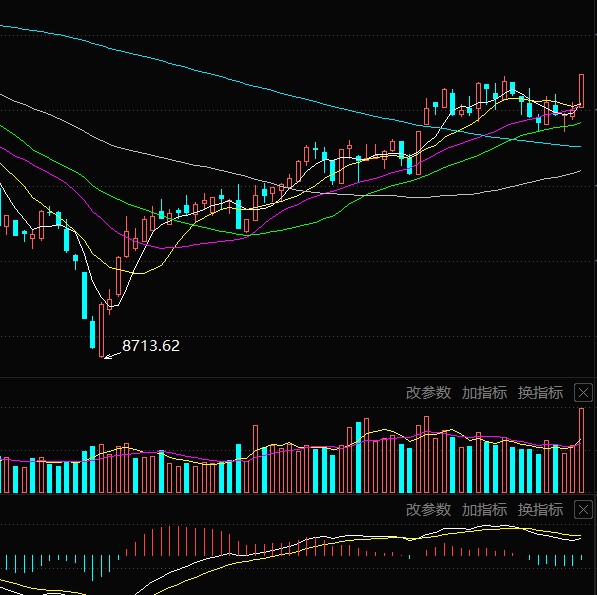Click 换指标 in the MACD indicator panel
The width and height of the screenshot is (597, 595).
coord(540,509)
